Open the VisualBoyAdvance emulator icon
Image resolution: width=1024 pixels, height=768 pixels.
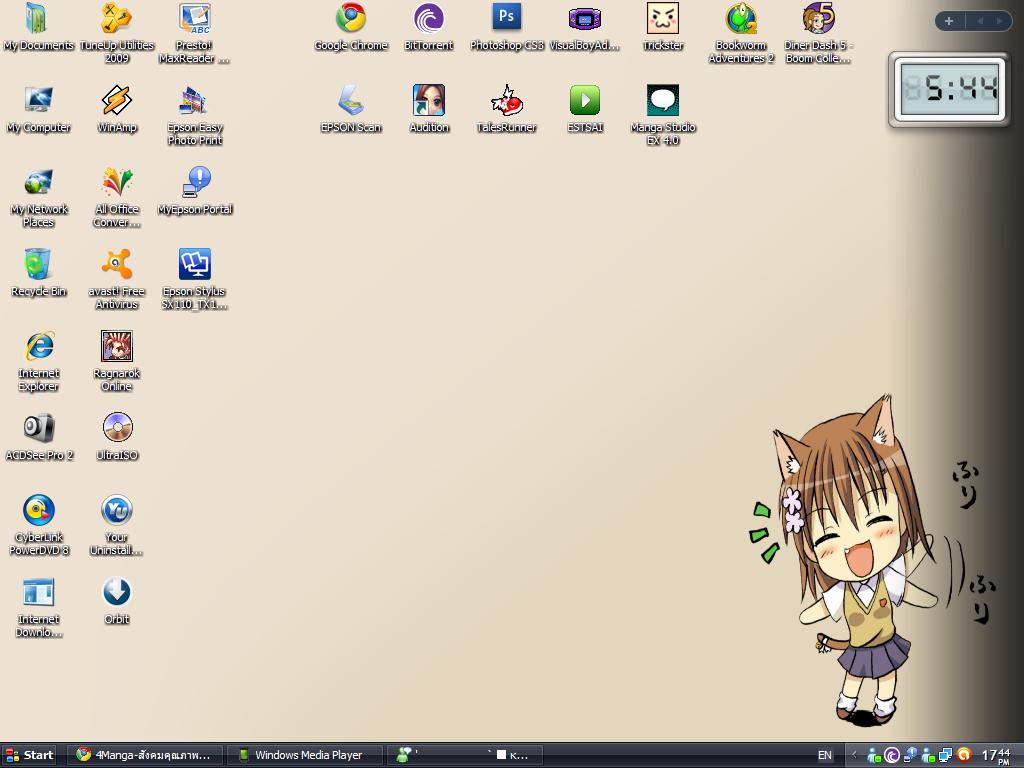[584, 27]
